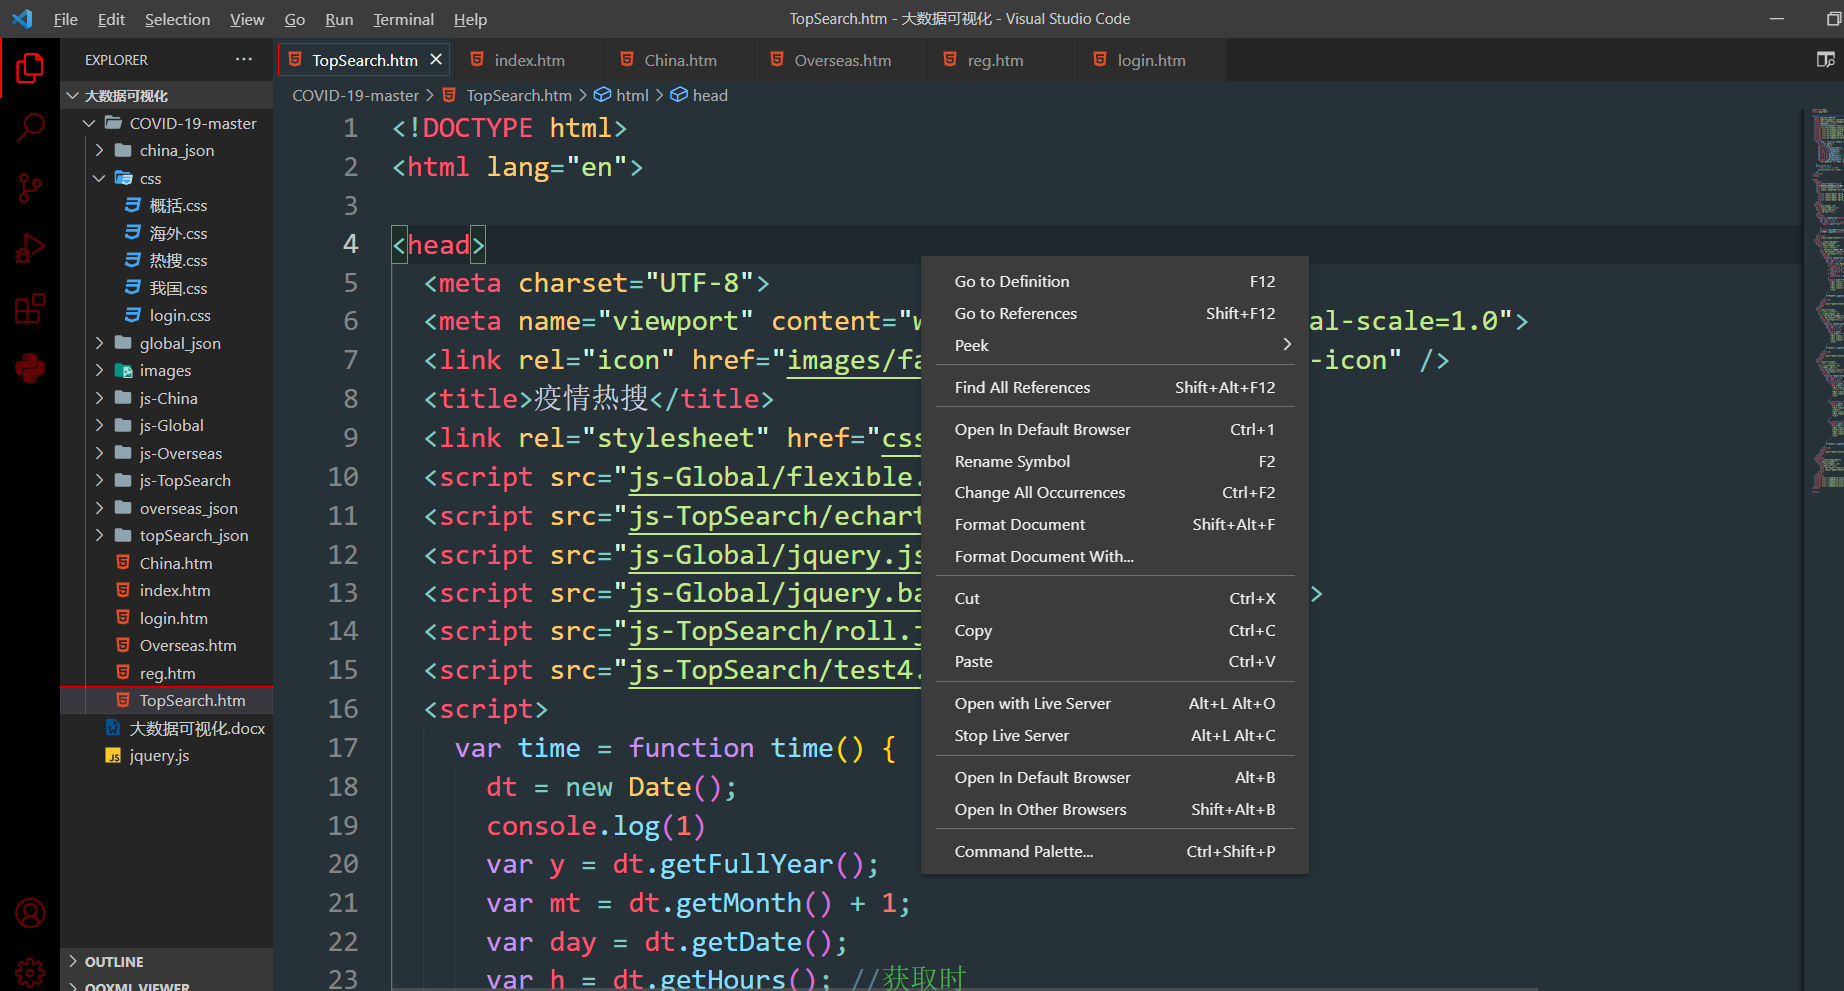Click the China.htm file icon in explorer

(x=123, y=563)
